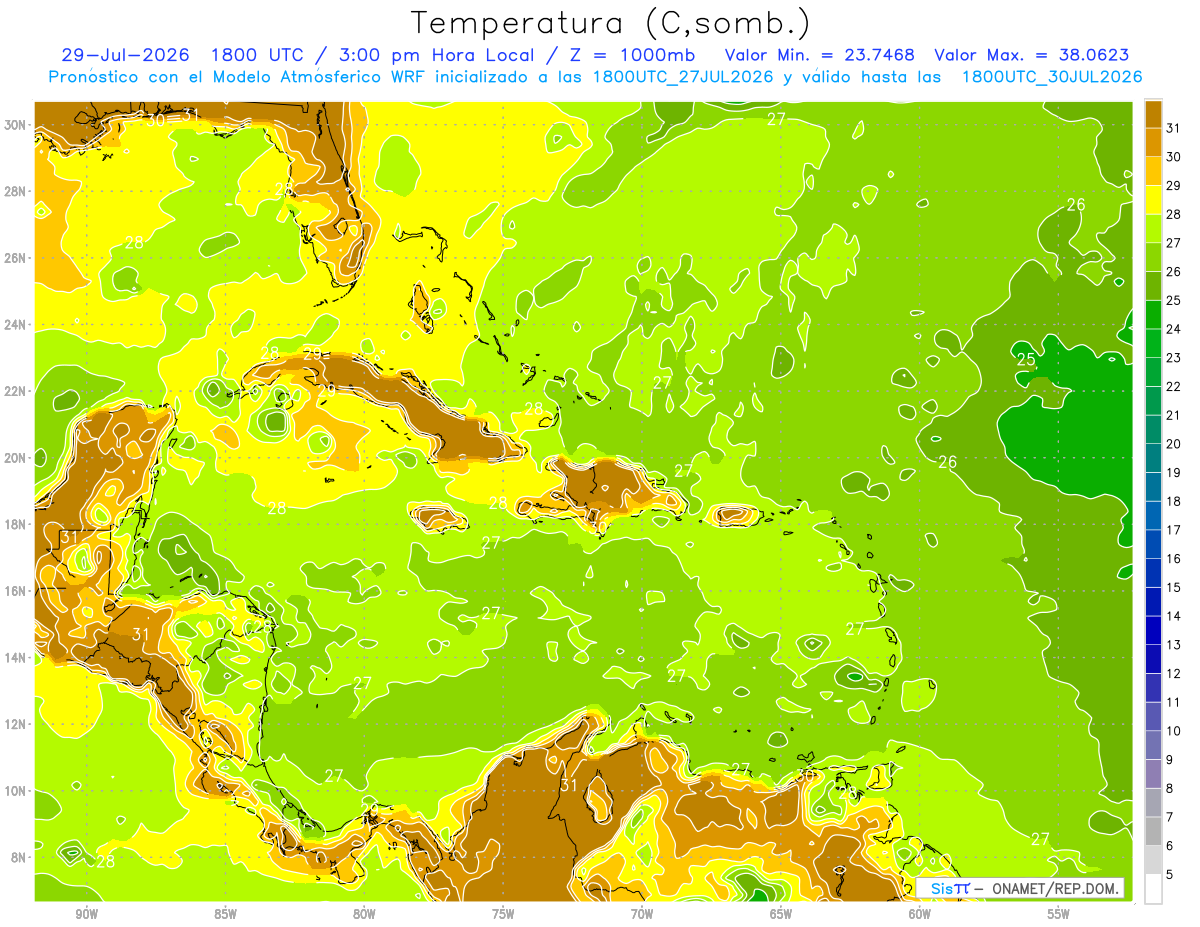Click the '22N' latitude axis label
Viewport: 1200px width, 927px height.
[x=16, y=391]
